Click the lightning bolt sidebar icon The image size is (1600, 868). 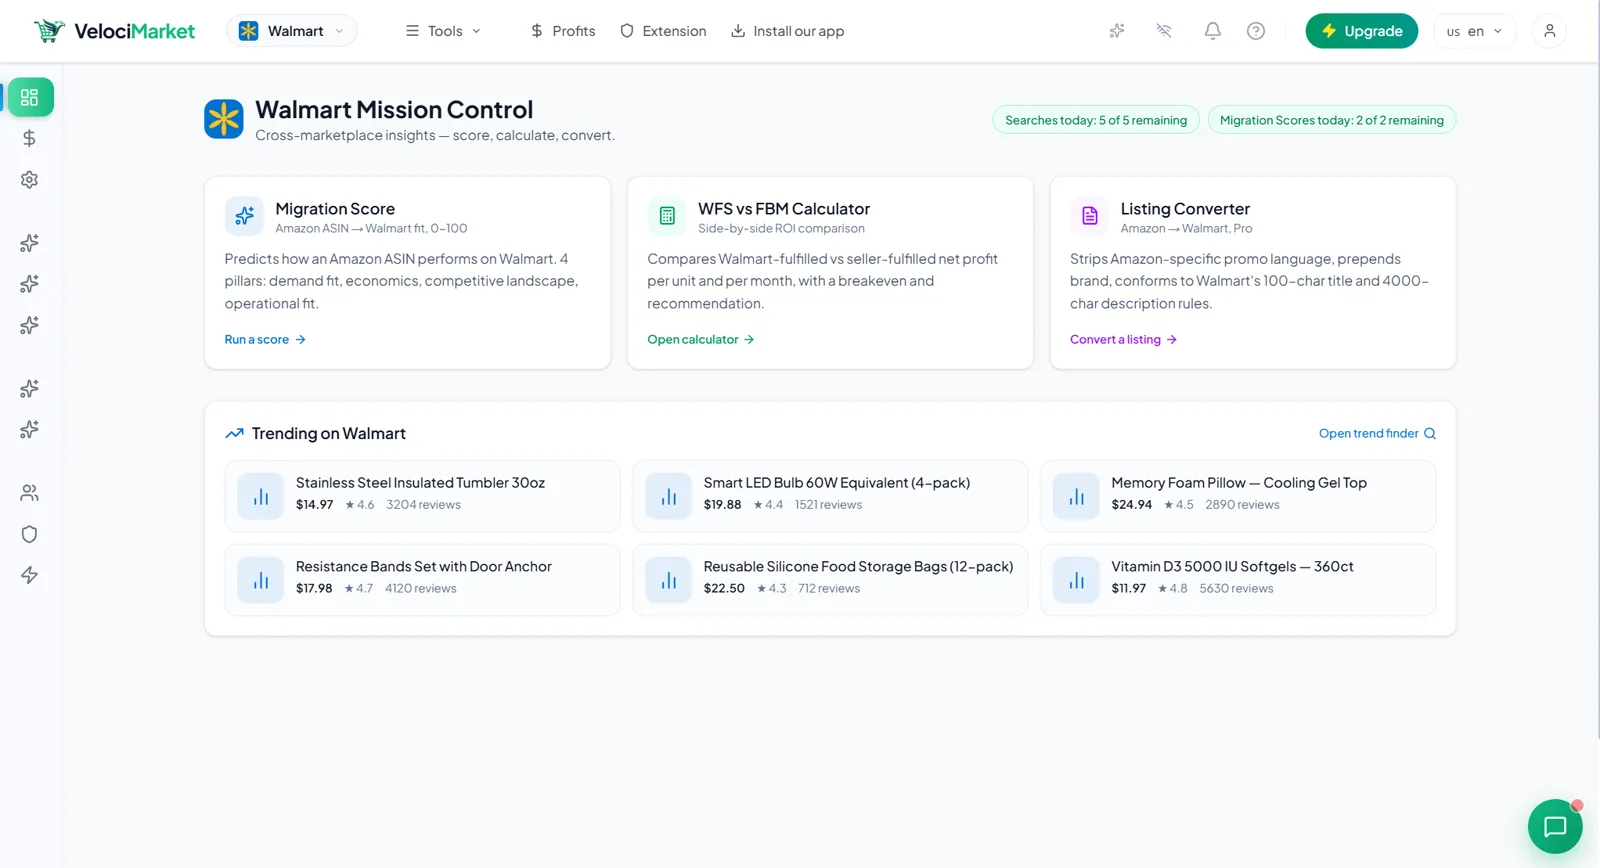(x=30, y=575)
